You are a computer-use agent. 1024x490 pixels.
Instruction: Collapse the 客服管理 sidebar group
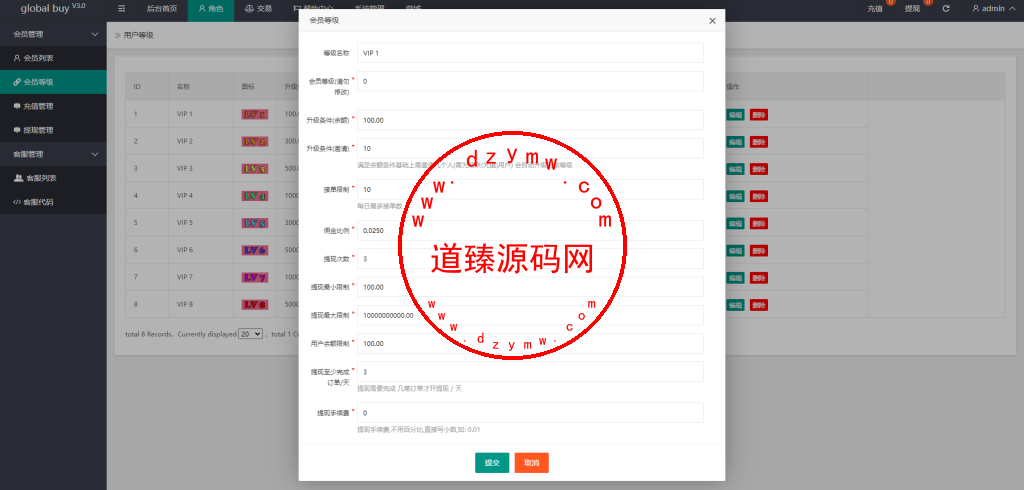[53, 154]
